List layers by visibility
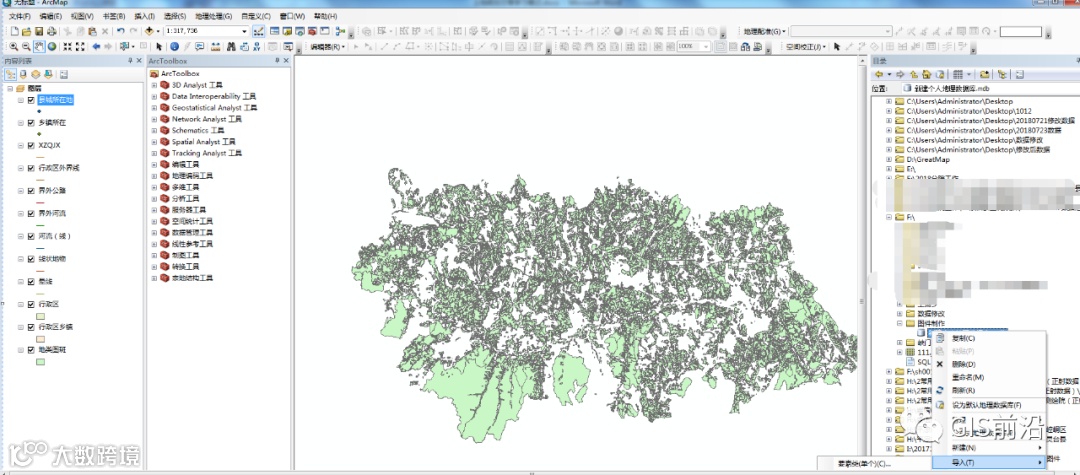1080x475 pixels. [36, 74]
